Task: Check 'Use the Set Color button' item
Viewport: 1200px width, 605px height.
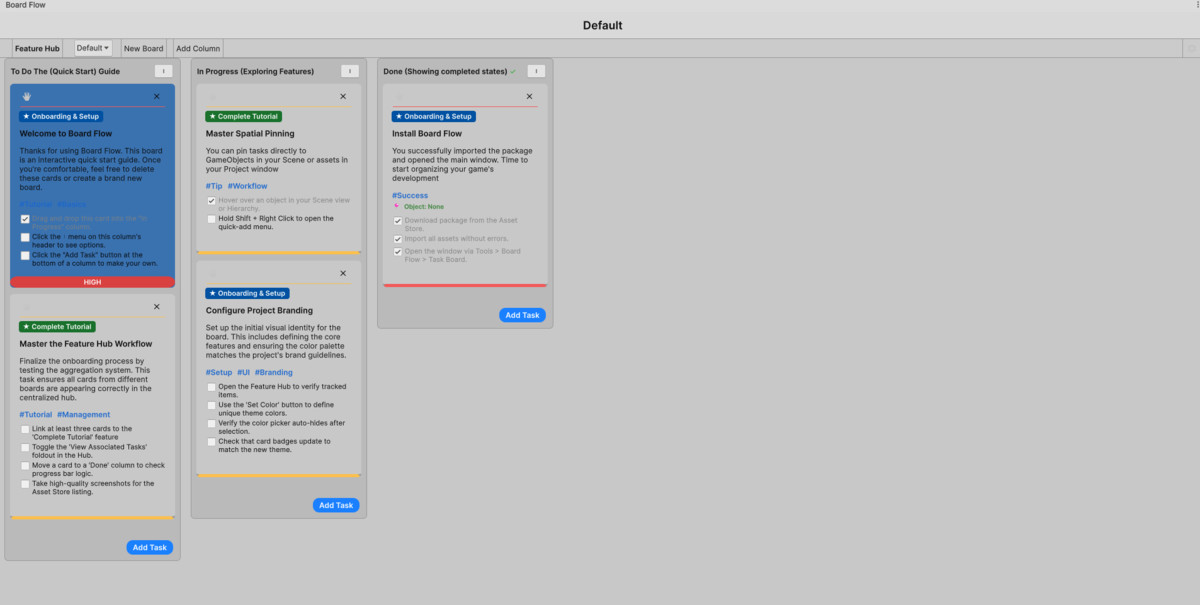Action: [212, 405]
